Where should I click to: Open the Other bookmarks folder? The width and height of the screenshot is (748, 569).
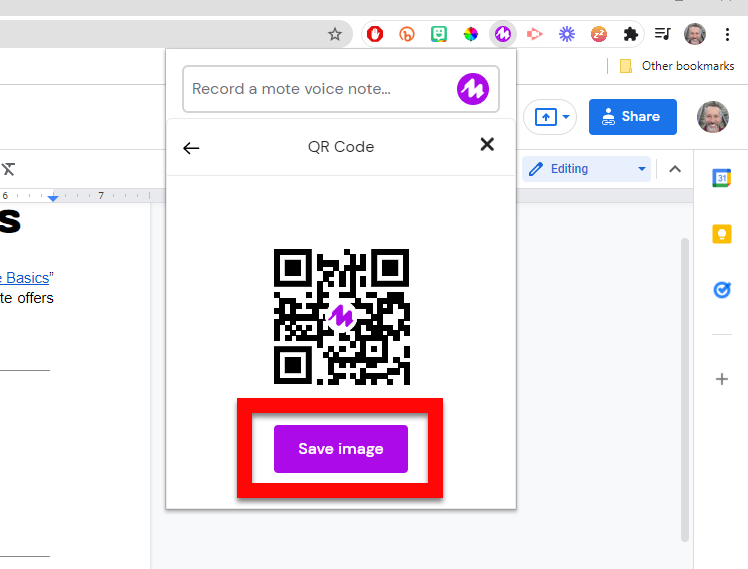point(677,66)
